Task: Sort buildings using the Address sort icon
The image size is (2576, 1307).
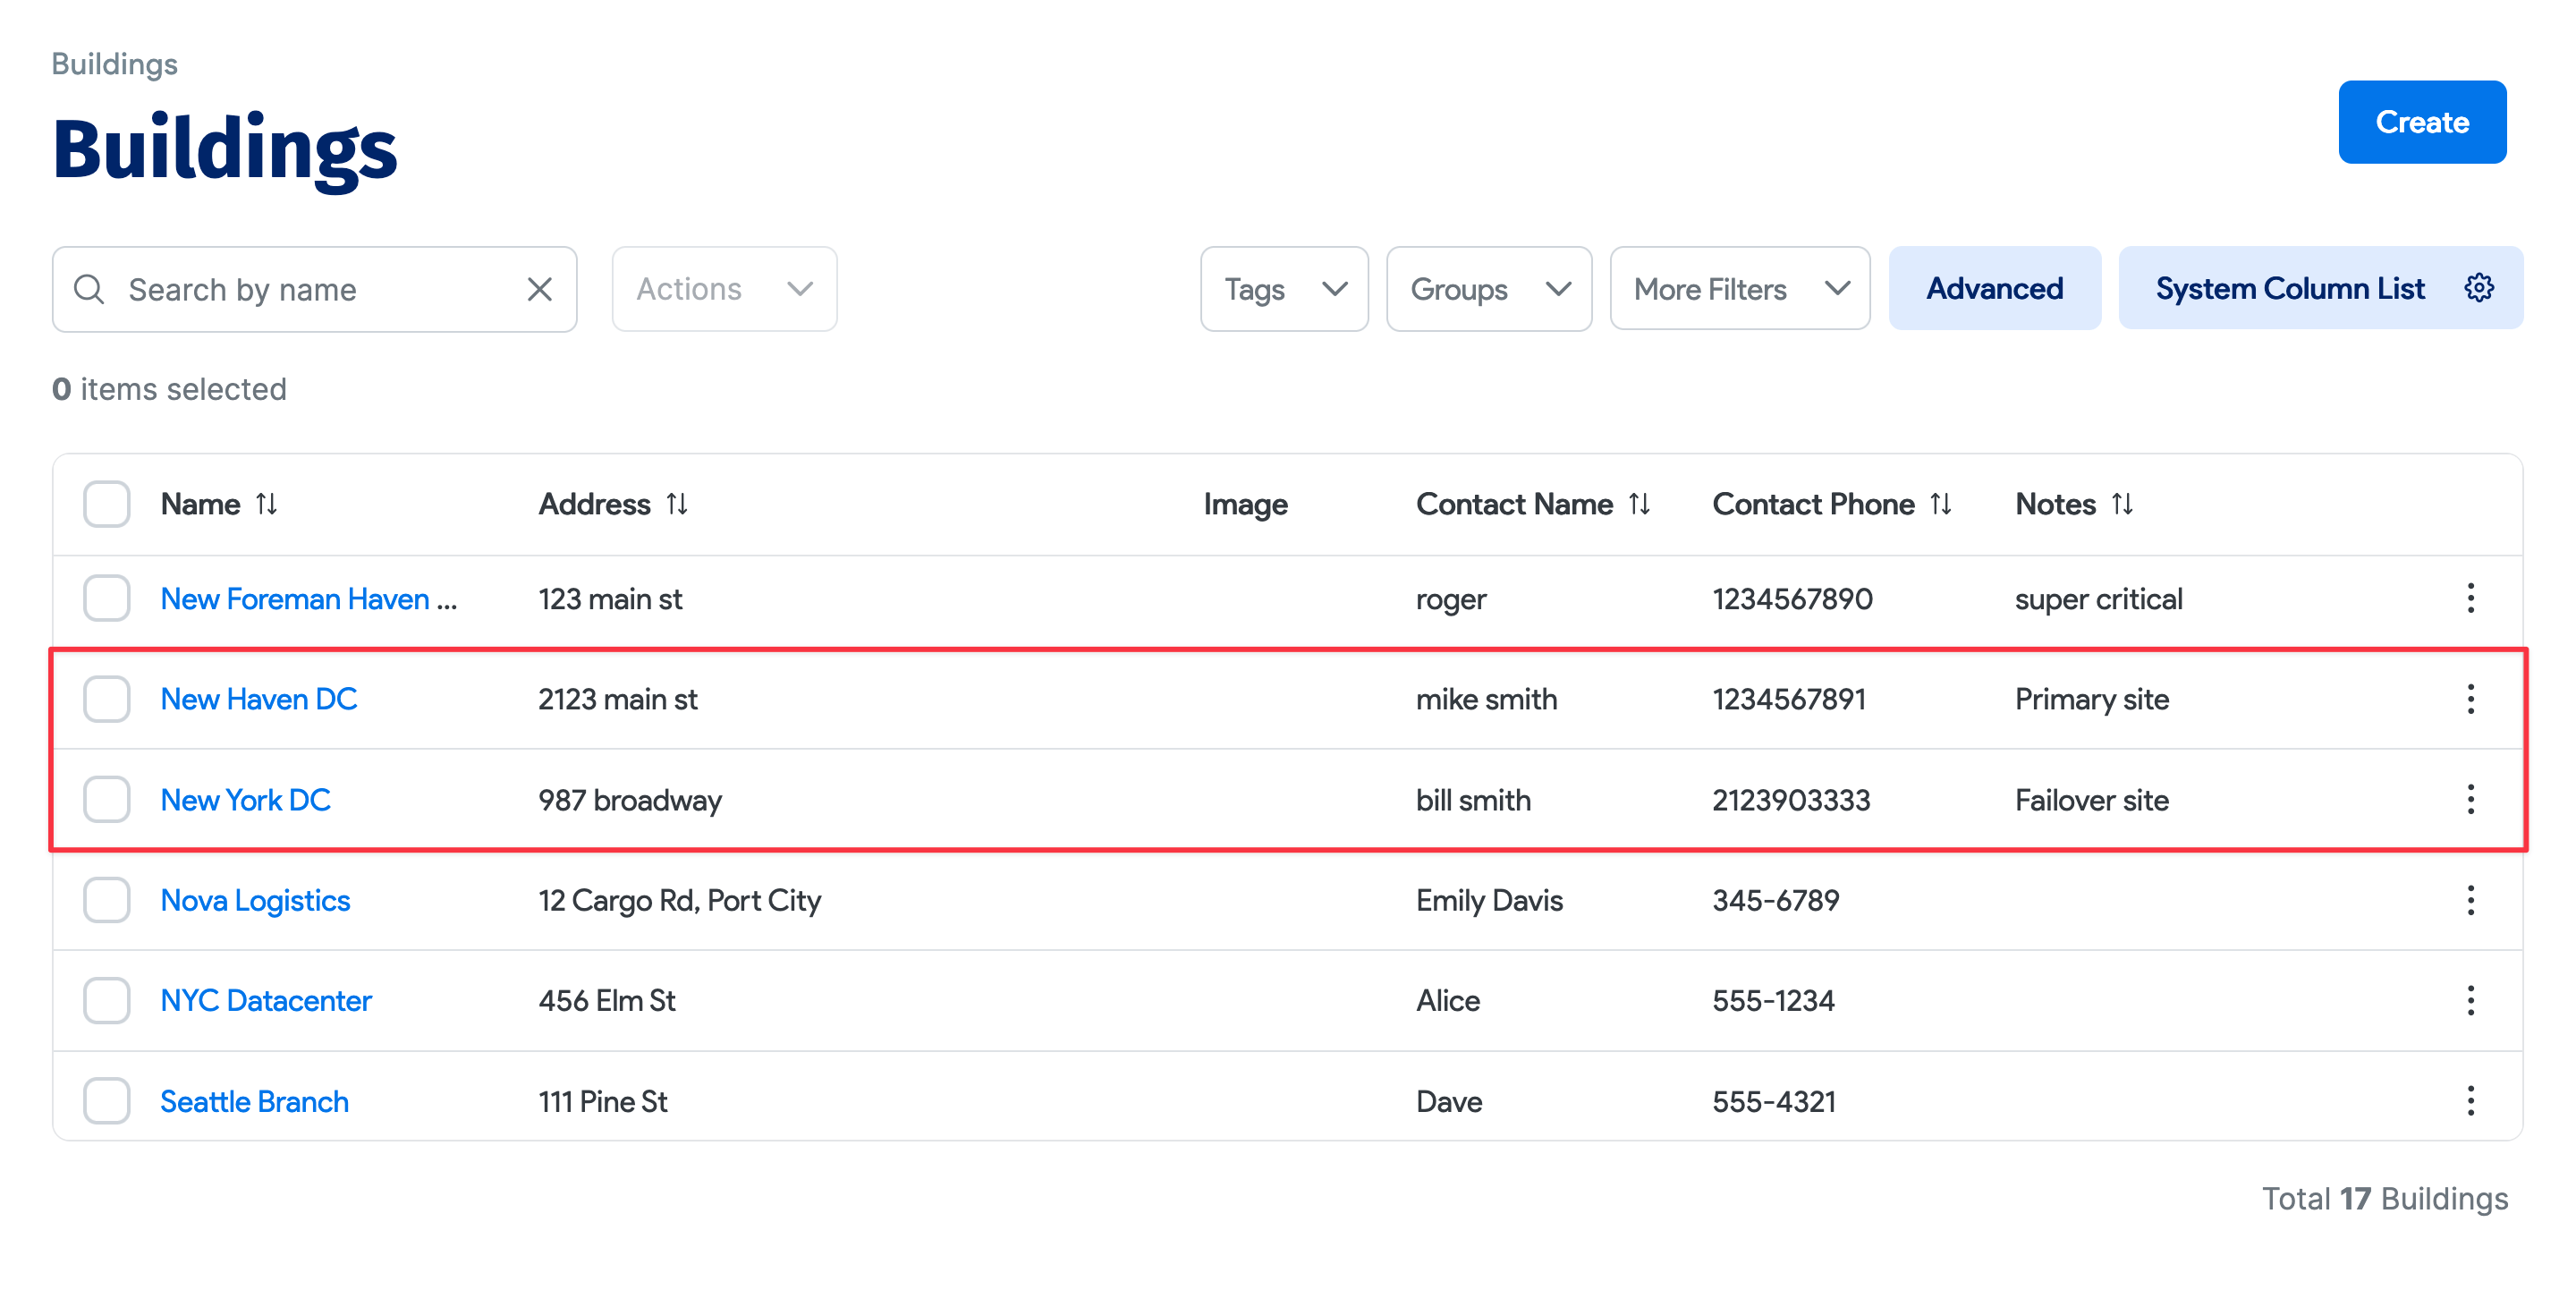Action: pos(678,504)
